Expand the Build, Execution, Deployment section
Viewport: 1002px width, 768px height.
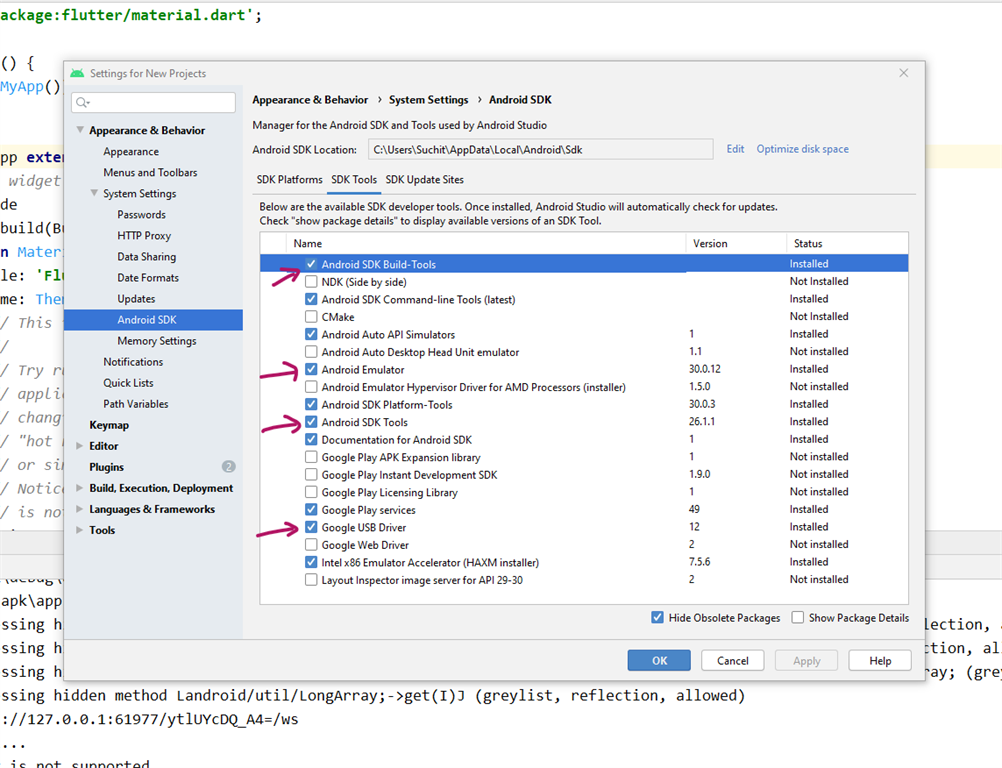[x=80, y=489]
